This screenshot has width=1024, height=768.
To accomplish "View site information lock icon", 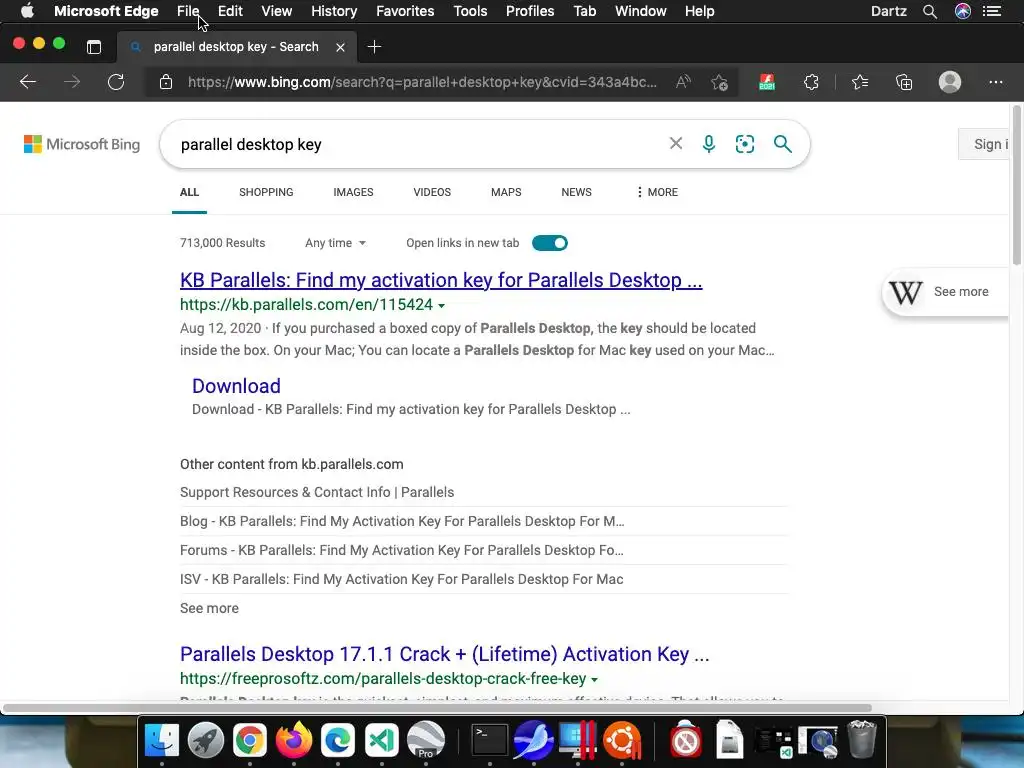I will 166,82.
